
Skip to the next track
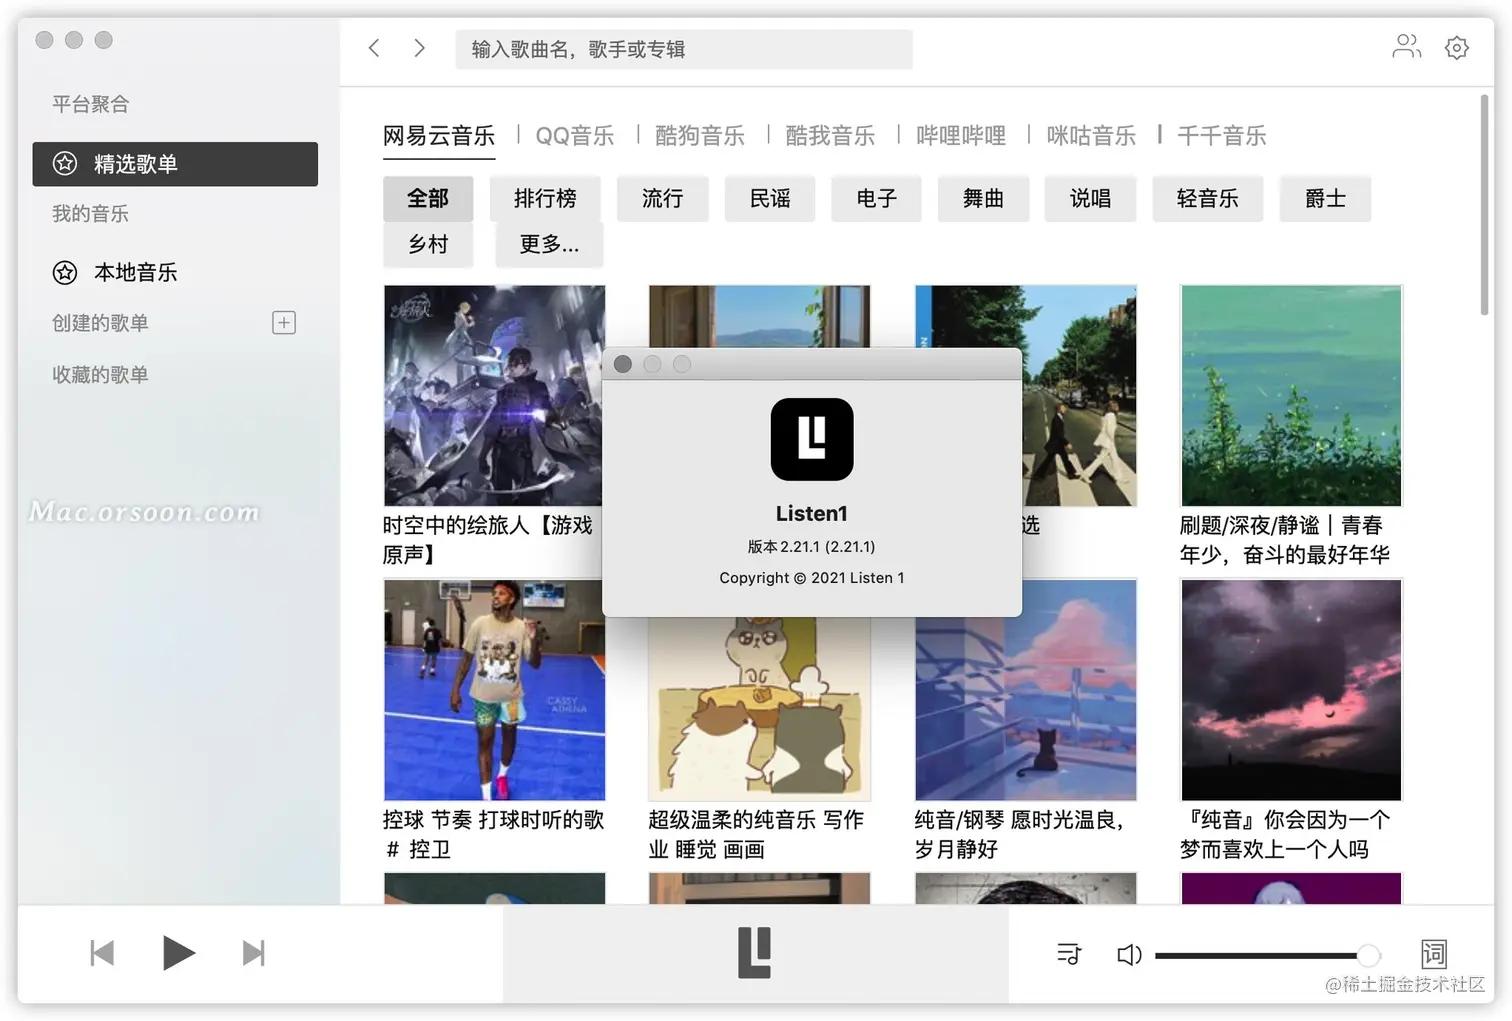click(x=254, y=953)
